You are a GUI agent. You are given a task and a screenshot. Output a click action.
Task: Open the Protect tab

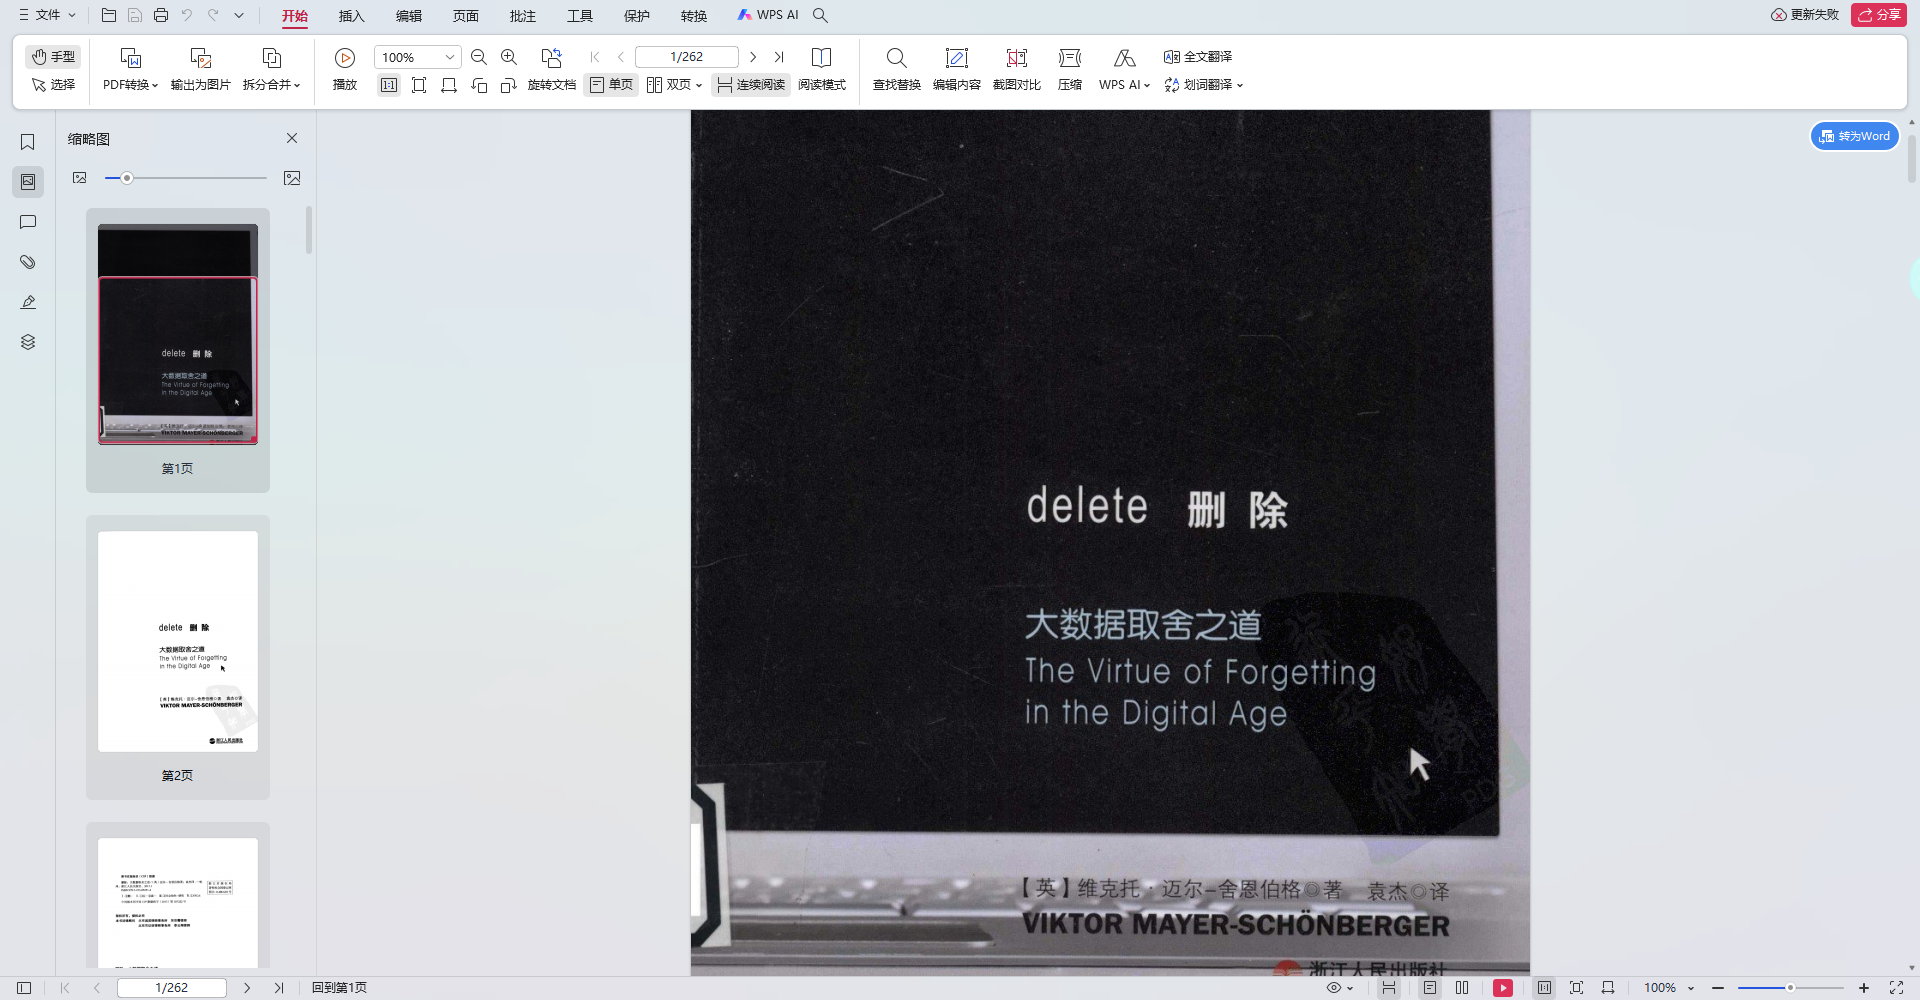(636, 15)
